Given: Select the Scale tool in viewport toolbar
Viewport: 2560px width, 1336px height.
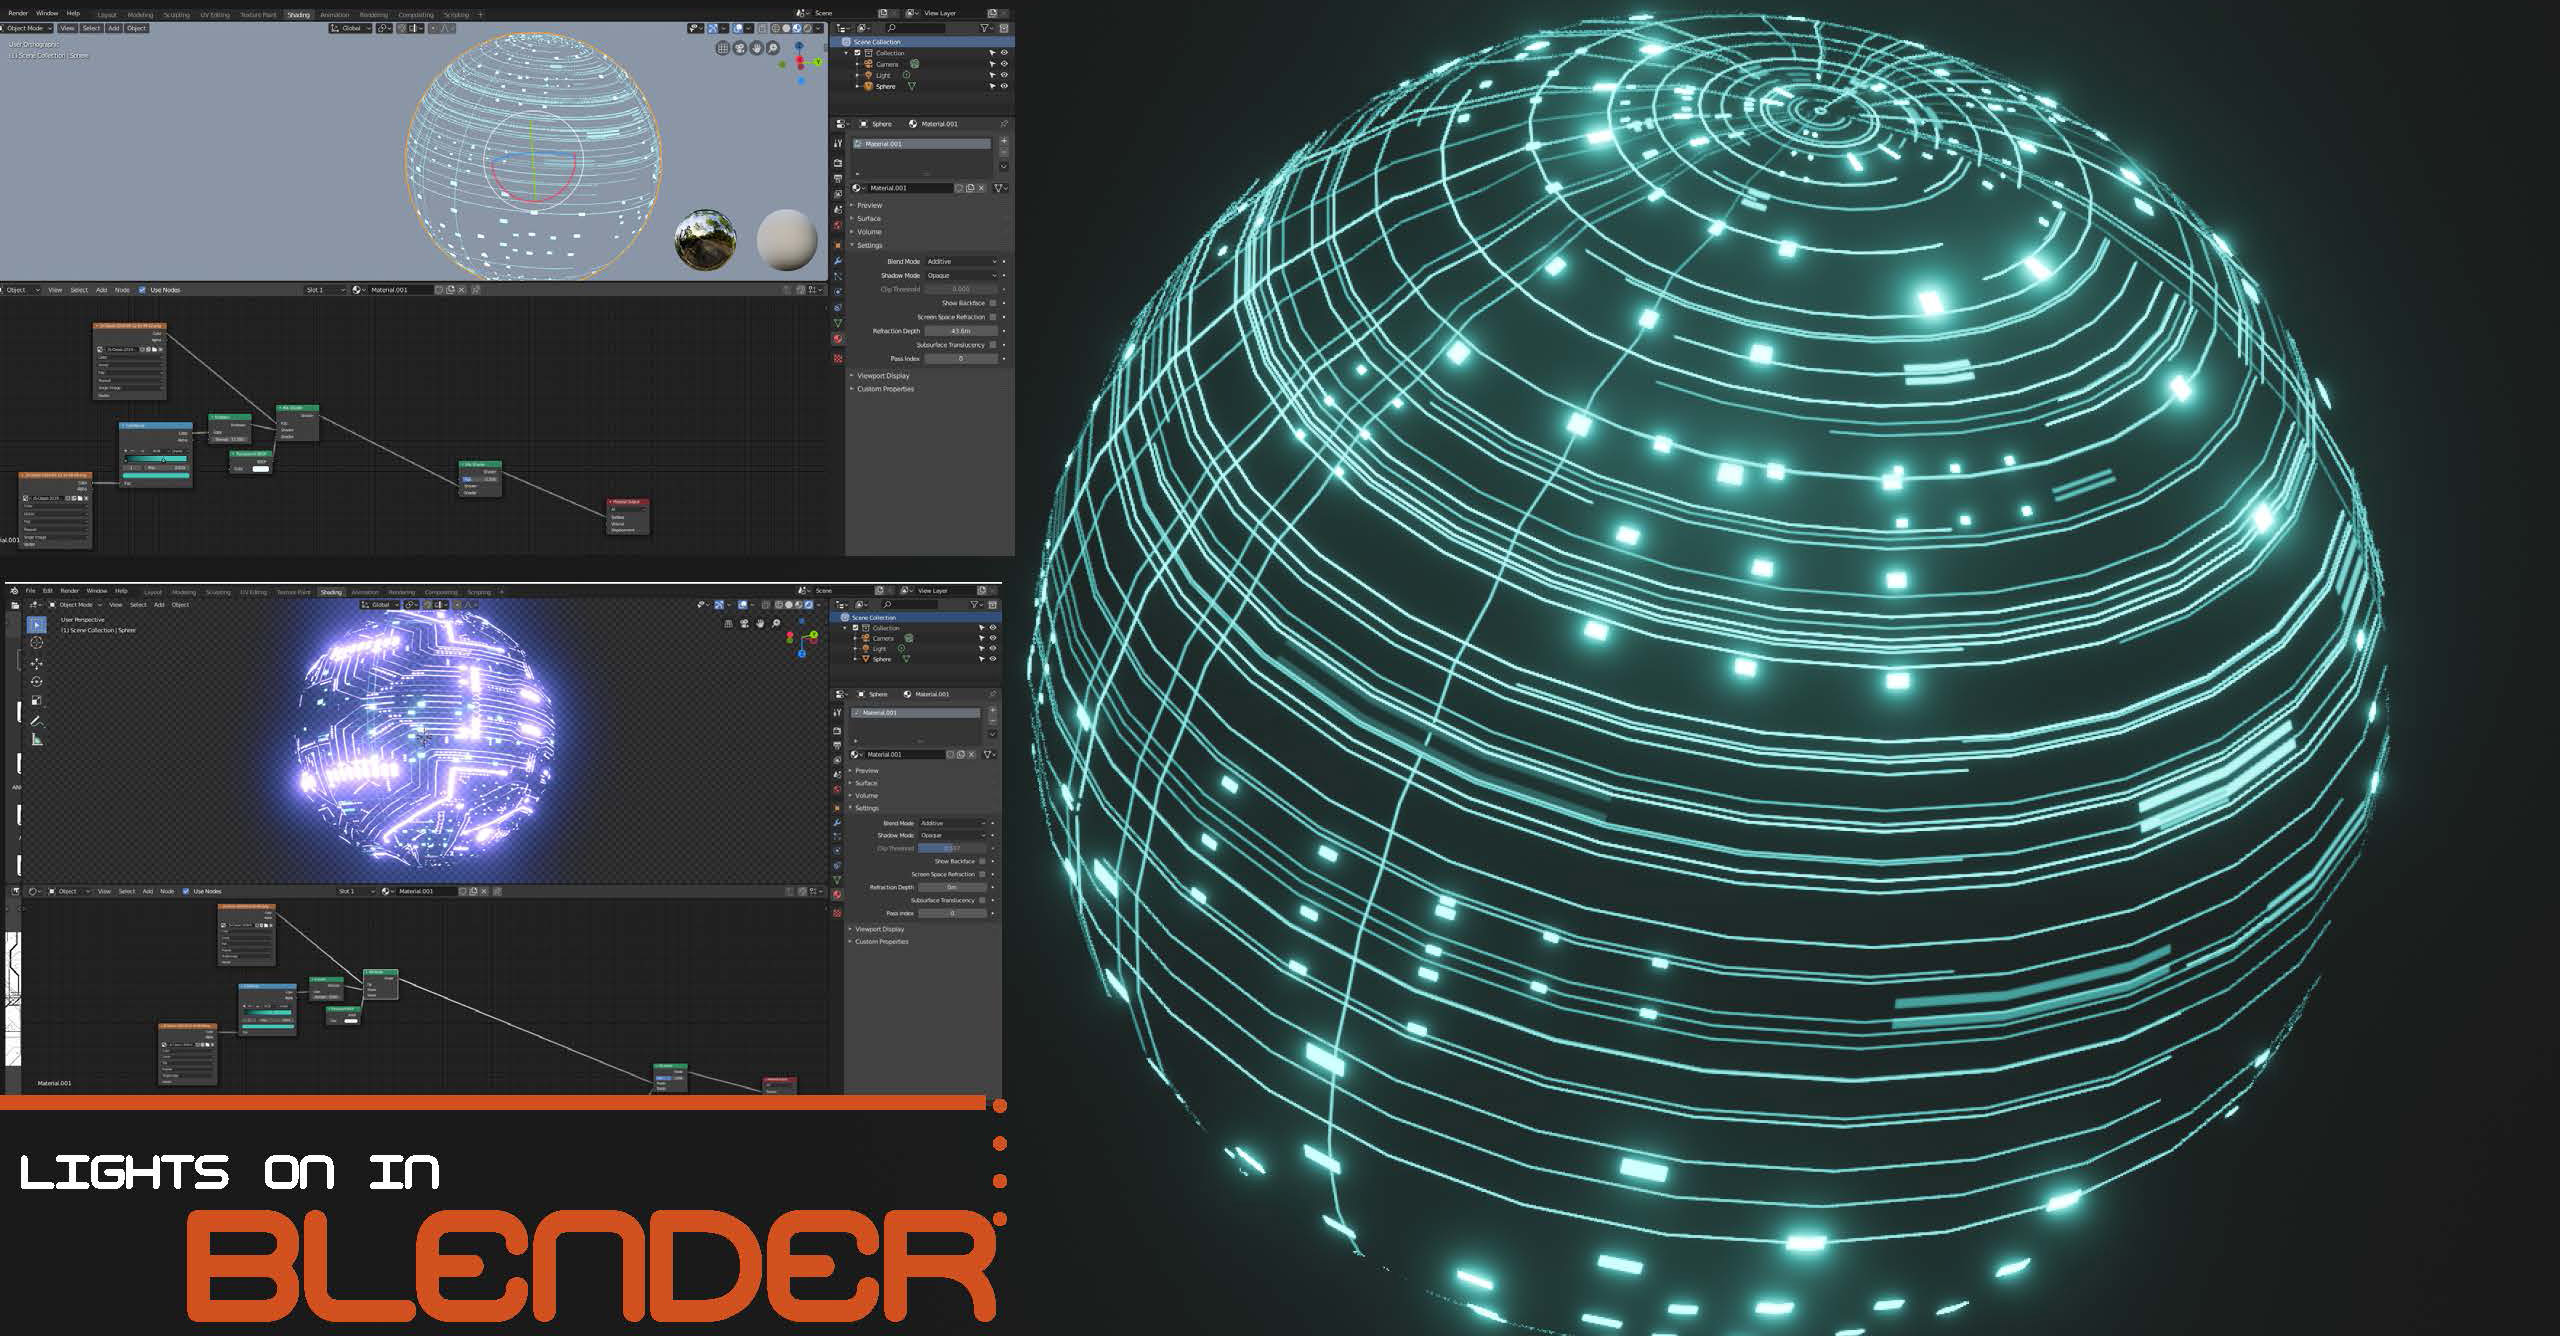Looking at the screenshot, I should click(37, 700).
